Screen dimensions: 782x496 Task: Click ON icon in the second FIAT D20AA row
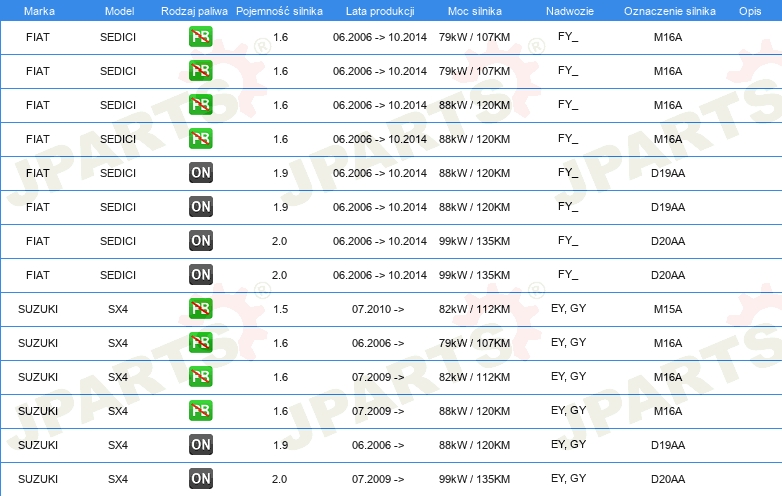[x=200, y=274]
